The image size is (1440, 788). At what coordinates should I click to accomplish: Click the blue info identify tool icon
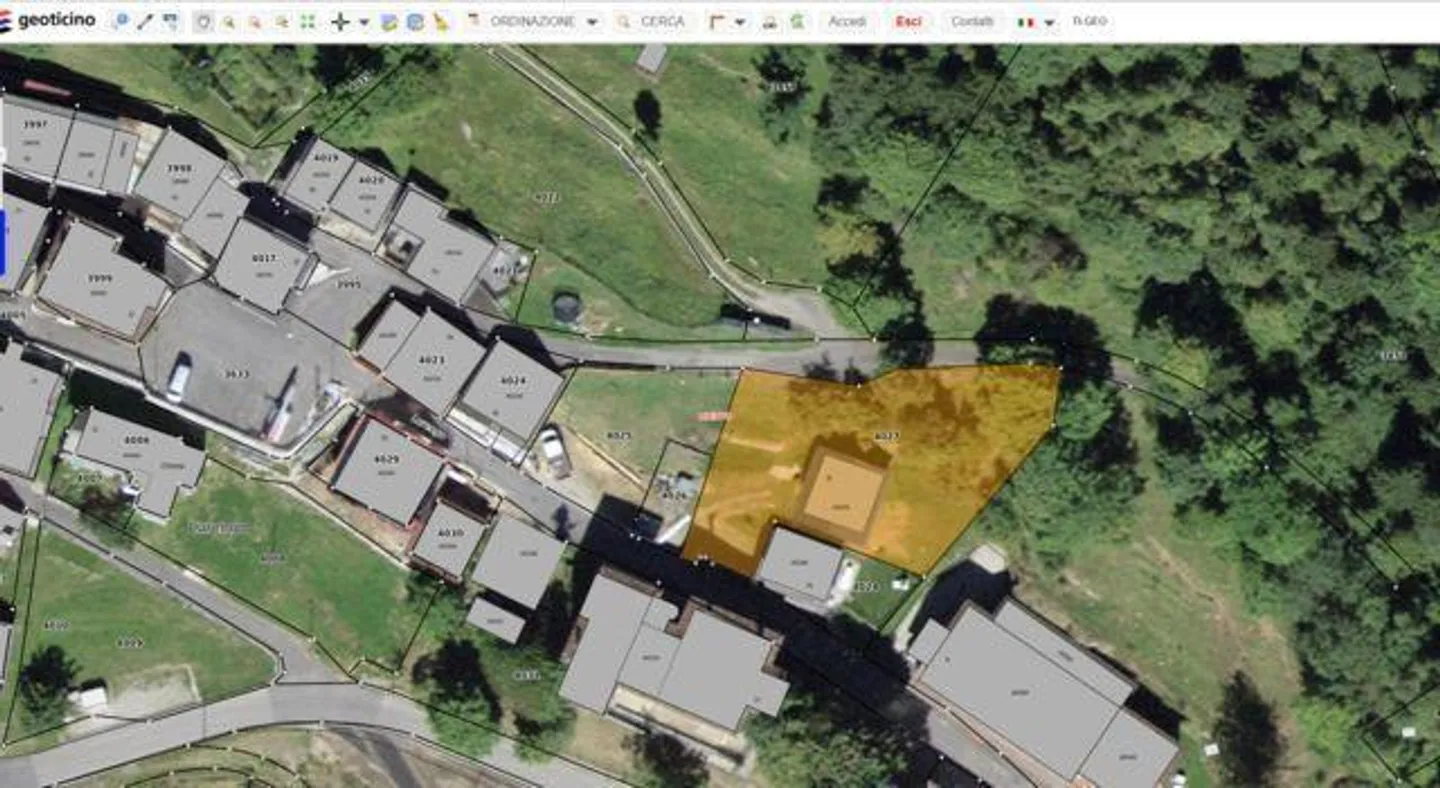click(121, 21)
